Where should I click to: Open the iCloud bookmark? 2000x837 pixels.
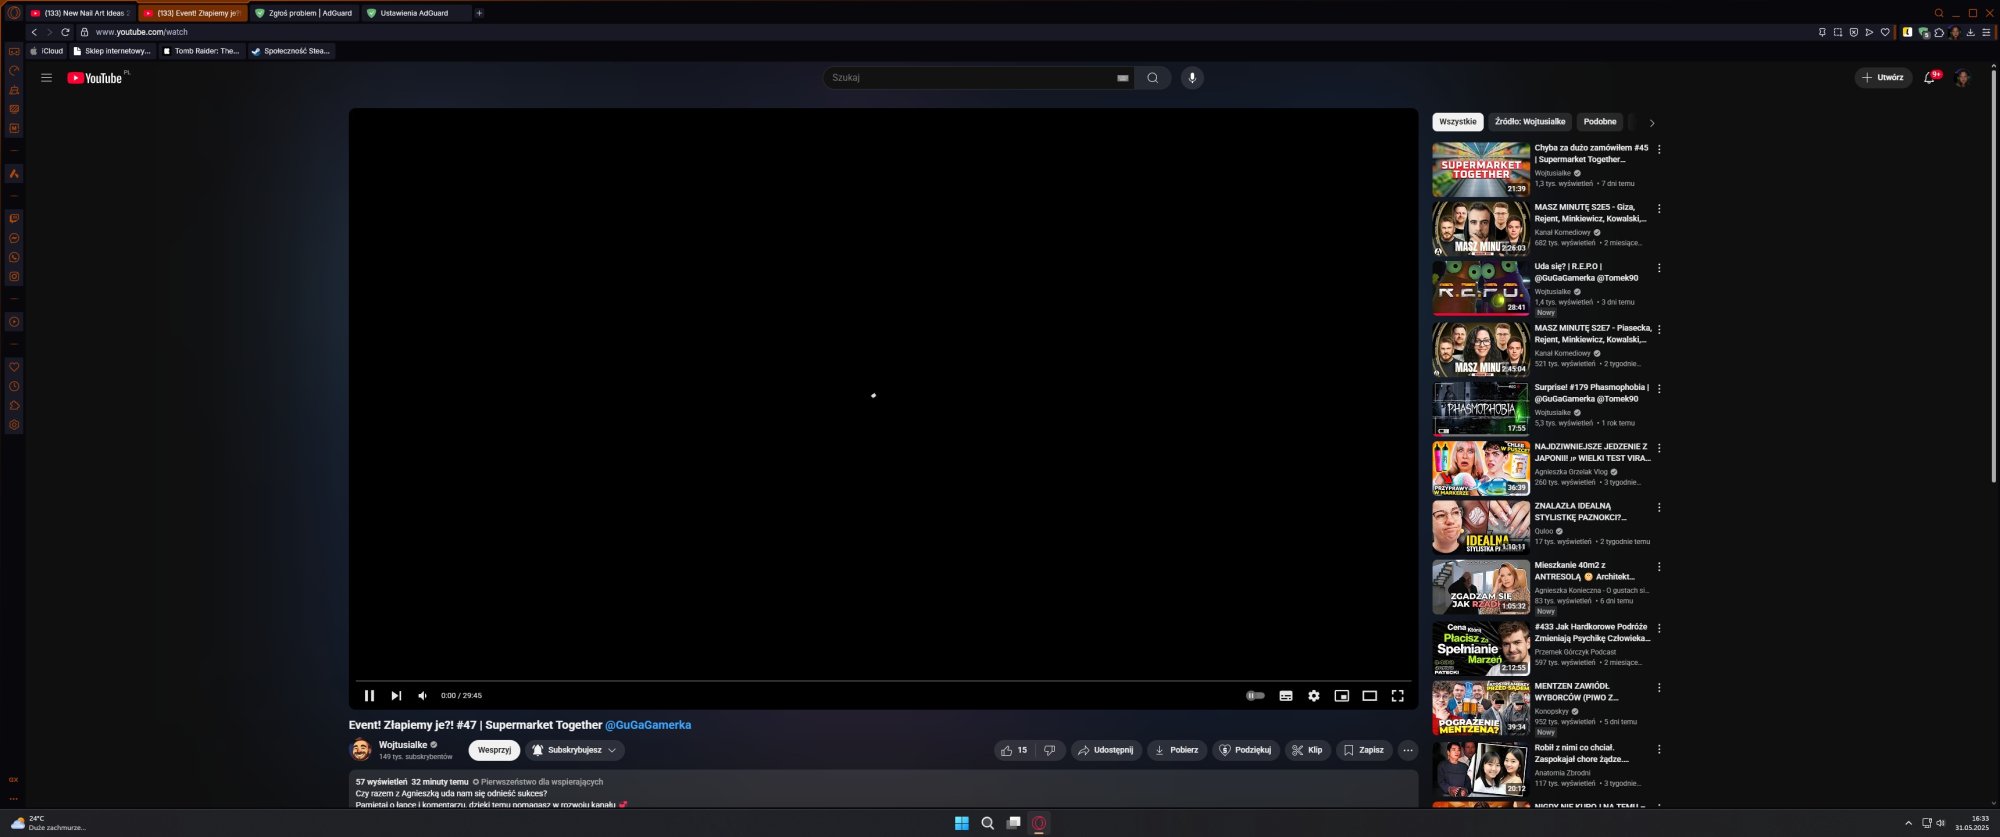(x=47, y=51)
